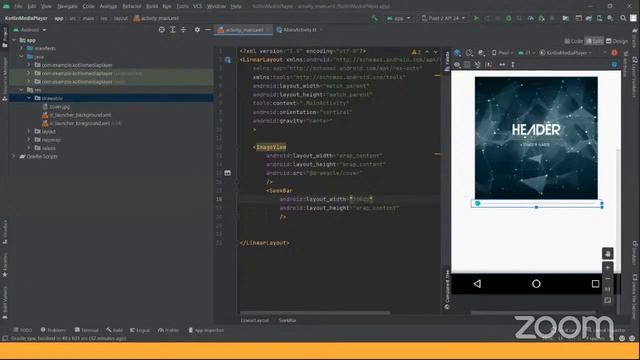This screenshot has height=360, width=640.
Task: Click Collapse All in Project panel
Action: pos(184,30)
